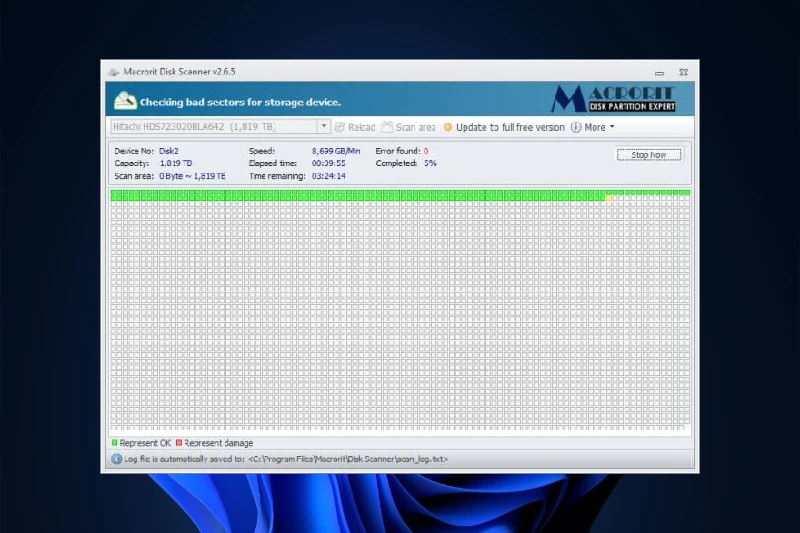Screen dimensions: 800x533
Task: Open the disk selection dropdown arrow
Action: [x=323, y=126]
